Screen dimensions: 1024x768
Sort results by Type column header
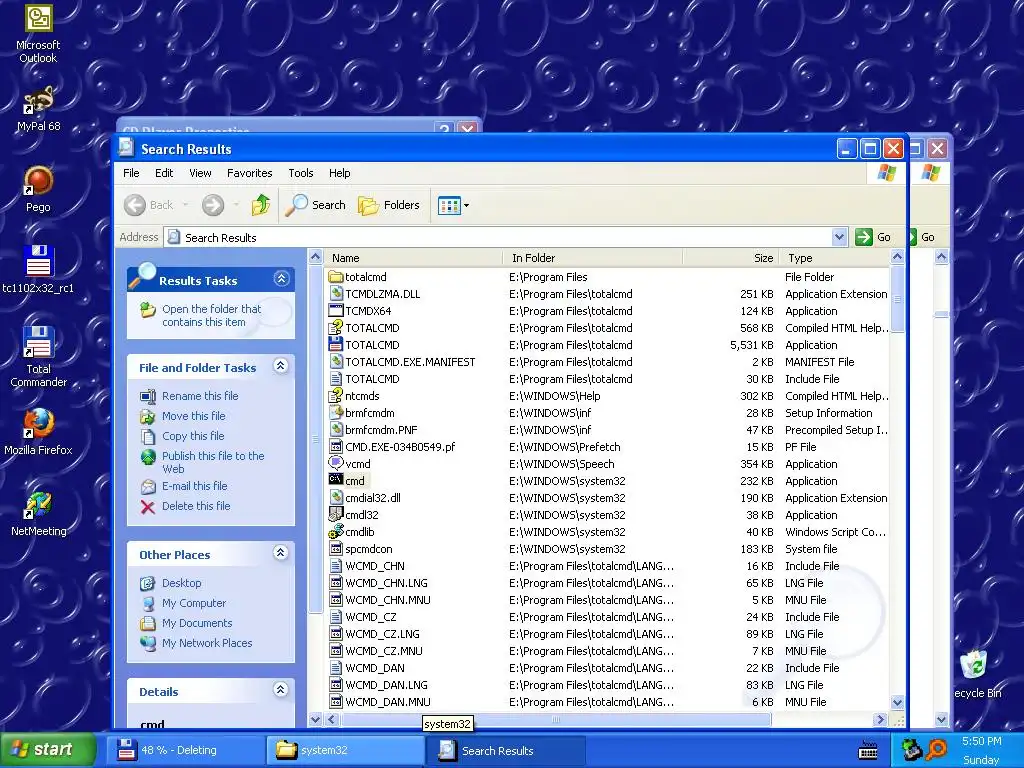[x=835, y=258]
